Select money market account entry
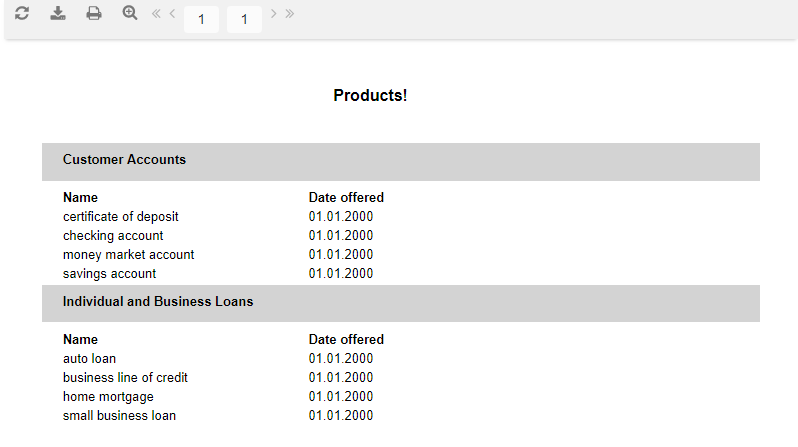 click(x=129, y=255)
